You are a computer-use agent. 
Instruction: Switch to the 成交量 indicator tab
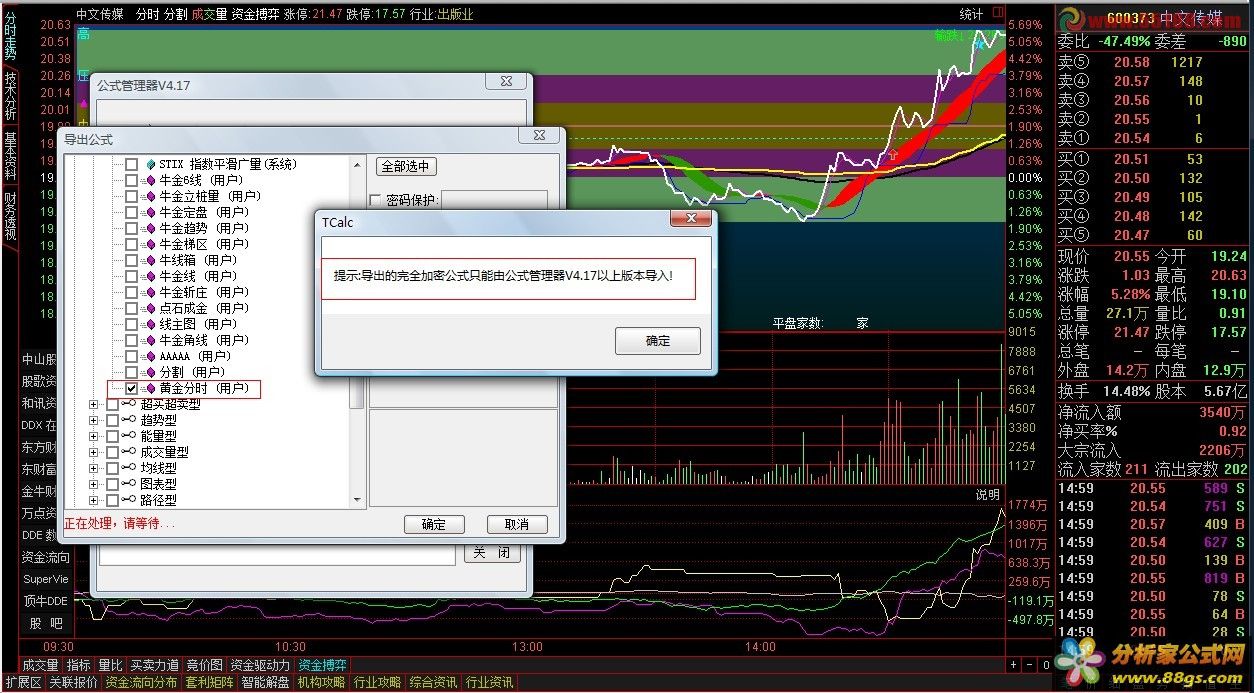[x=40, y=665]
